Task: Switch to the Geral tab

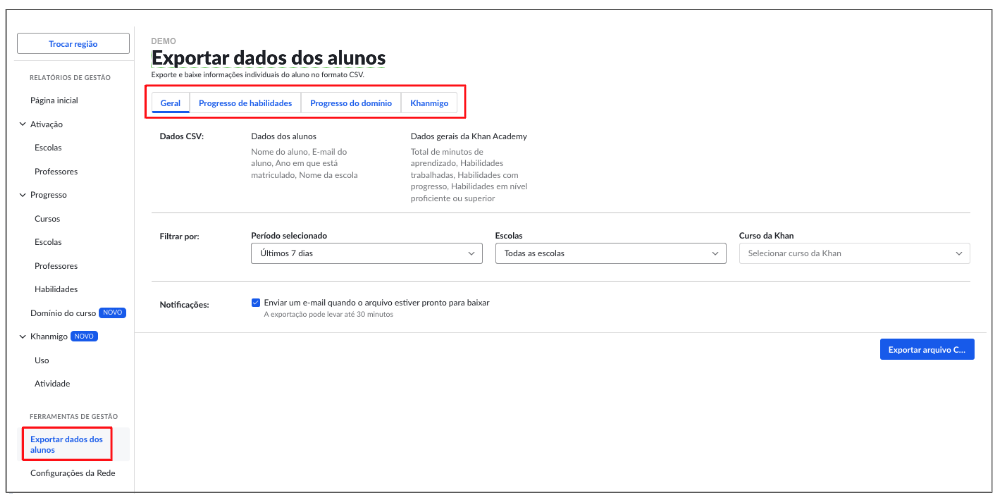Action: tap(170, 103)
